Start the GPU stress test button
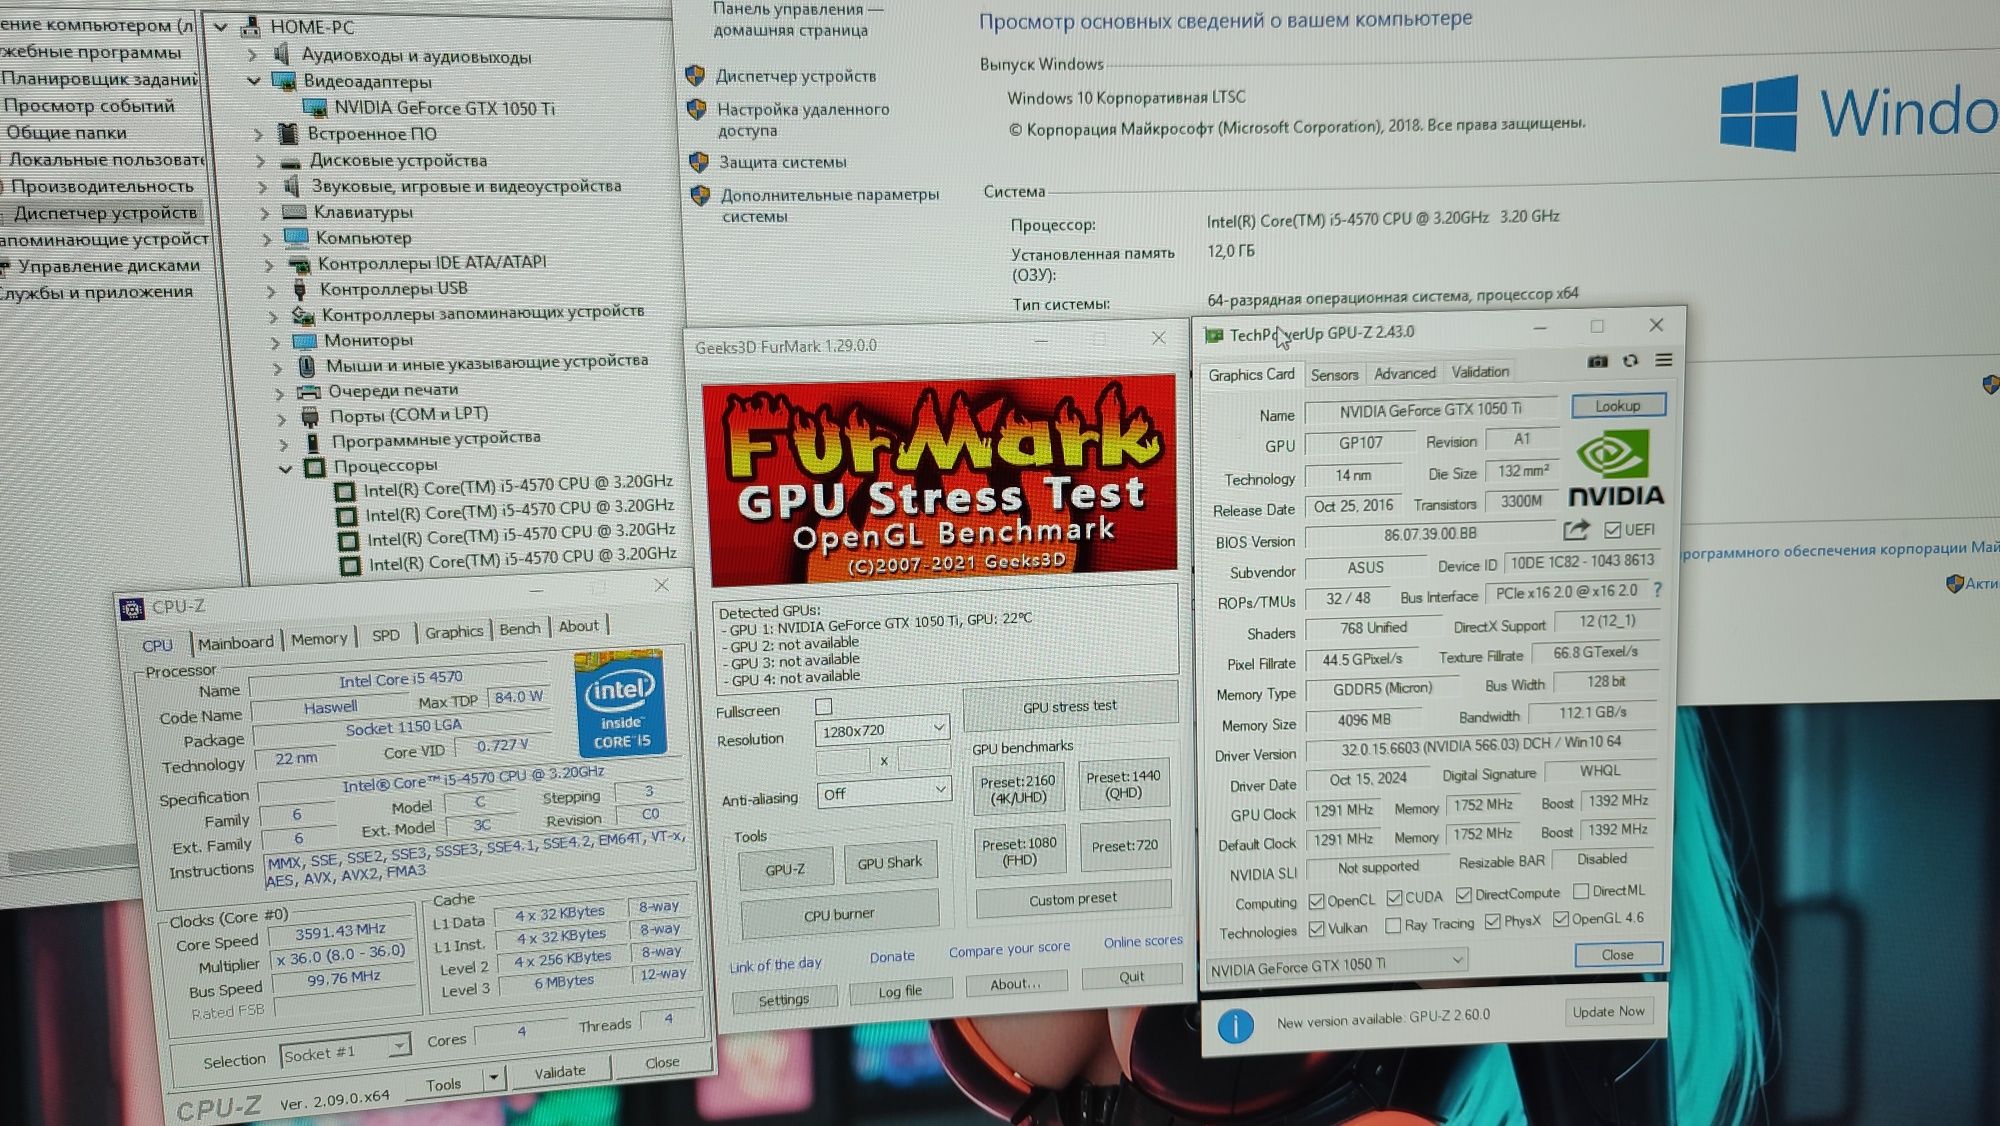The width and height of the screenshot is (2000, 1126). 1070,706
